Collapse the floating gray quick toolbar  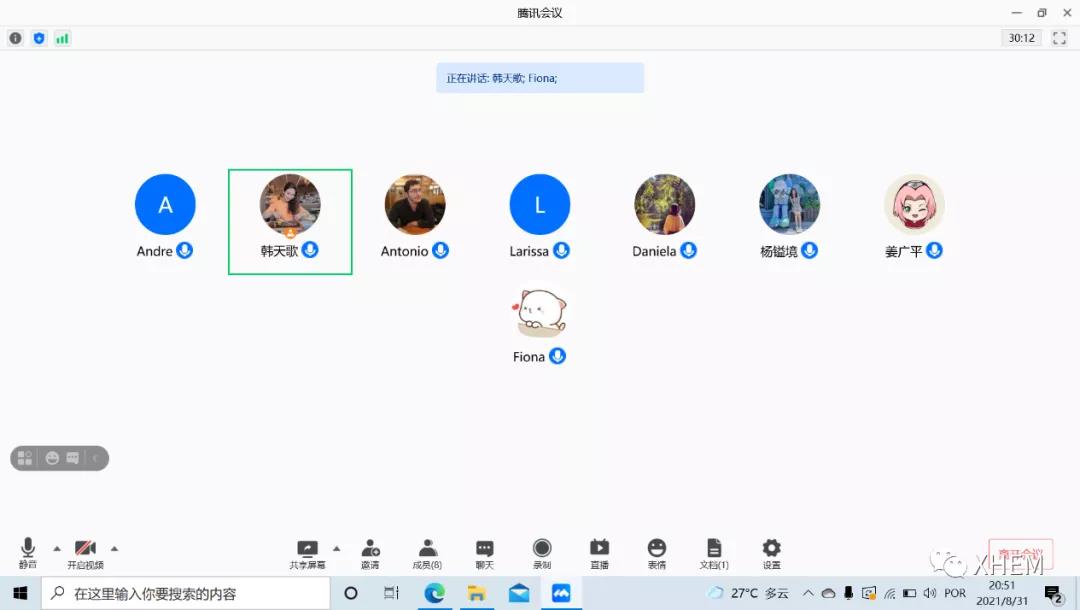[96, 458]
